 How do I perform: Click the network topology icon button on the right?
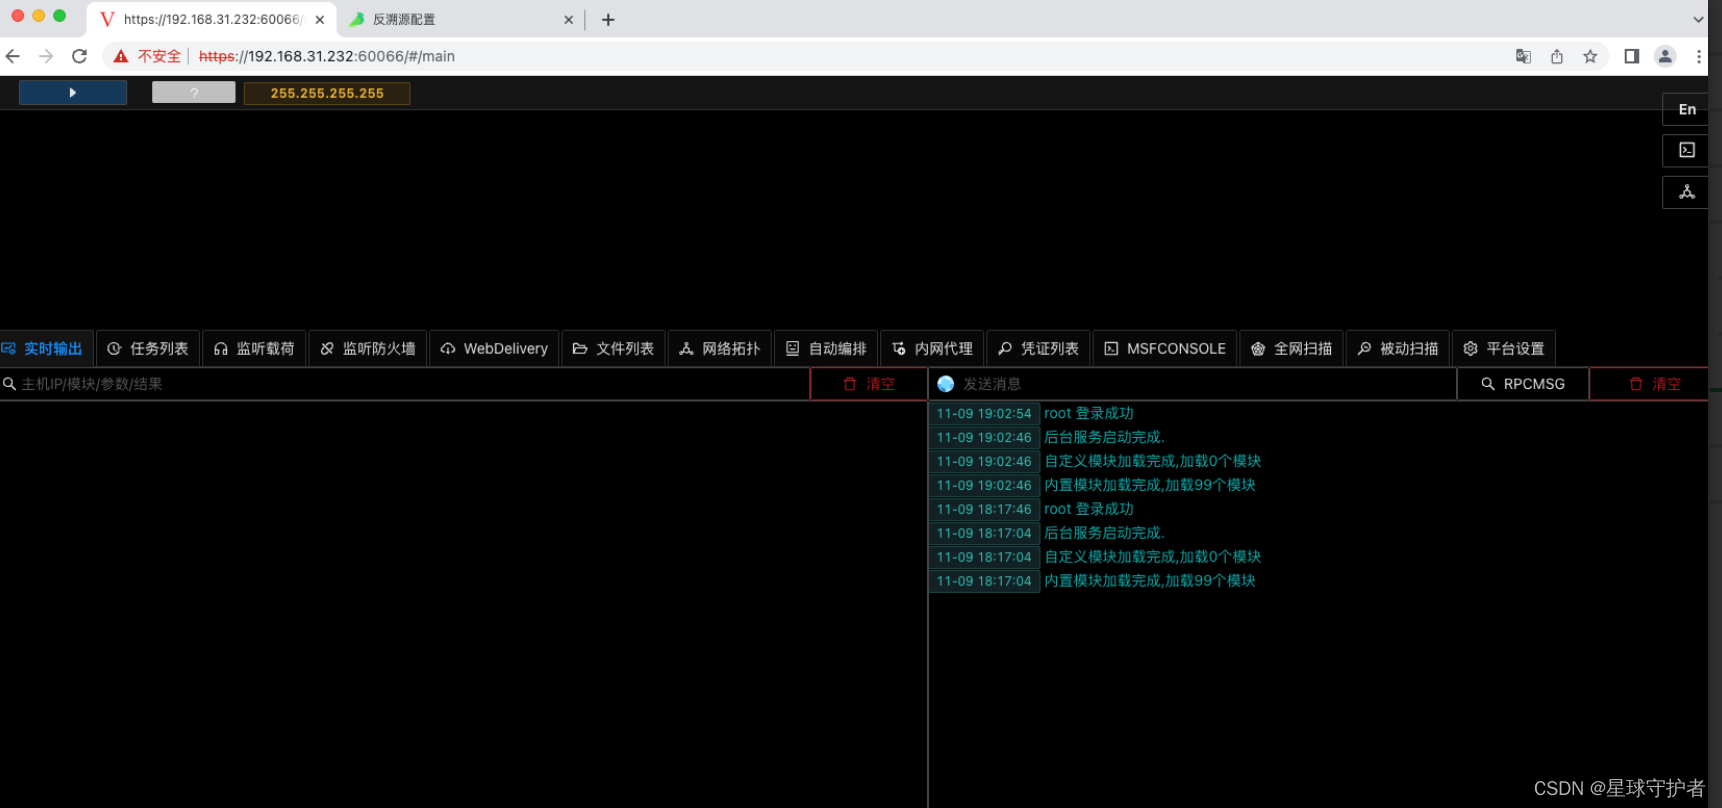1687,192
